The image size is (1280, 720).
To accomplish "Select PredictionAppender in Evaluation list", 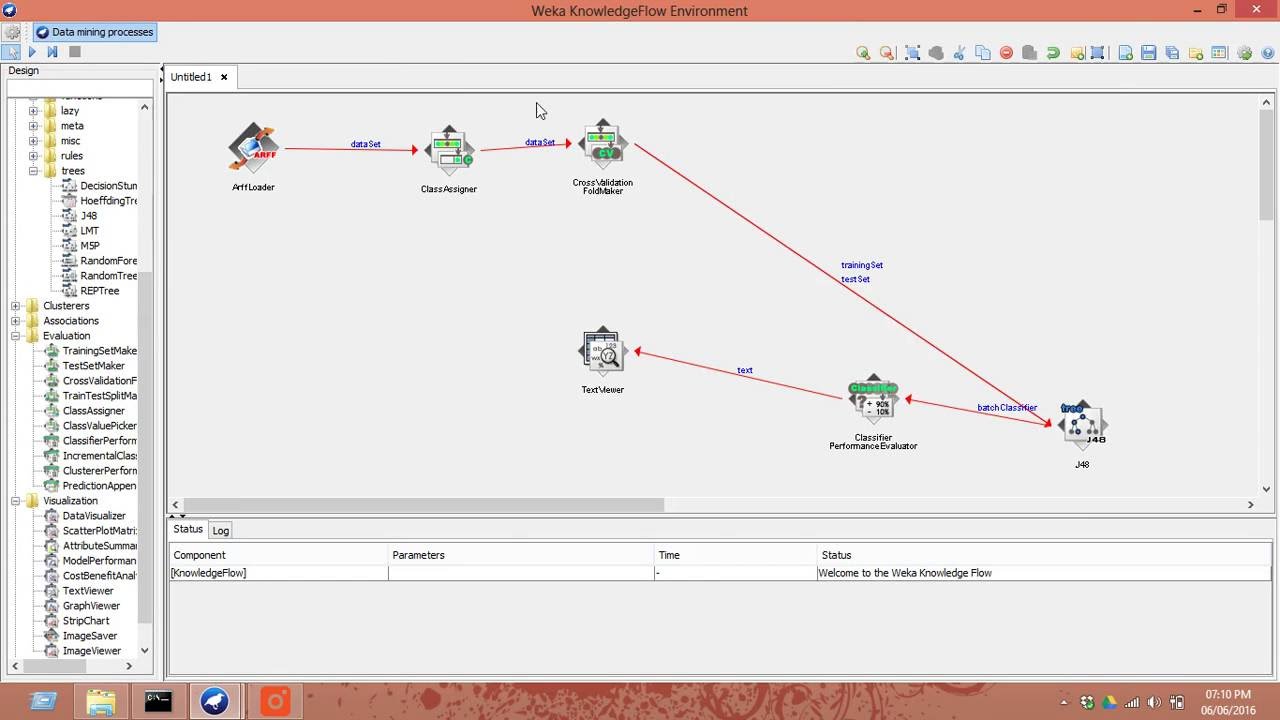I will pos(99,486).
